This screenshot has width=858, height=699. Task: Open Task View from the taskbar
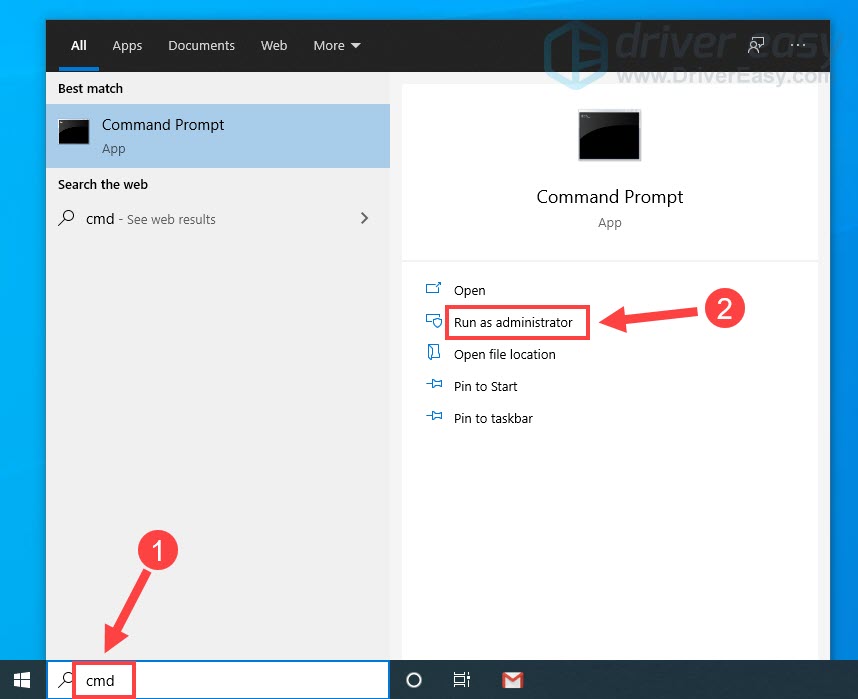pyautogui.click(x=461, y=680)
